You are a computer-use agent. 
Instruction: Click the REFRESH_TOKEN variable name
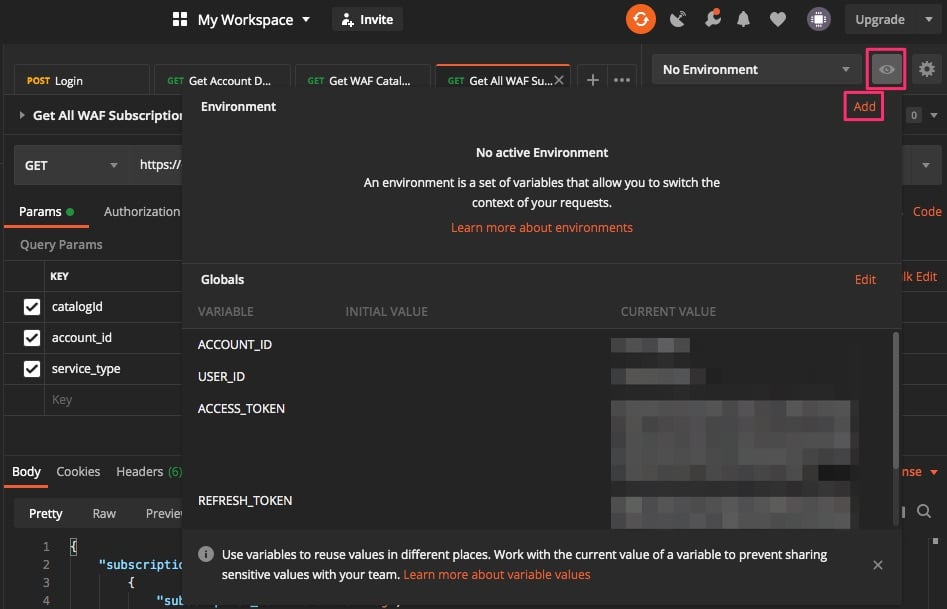coord(245,500)
